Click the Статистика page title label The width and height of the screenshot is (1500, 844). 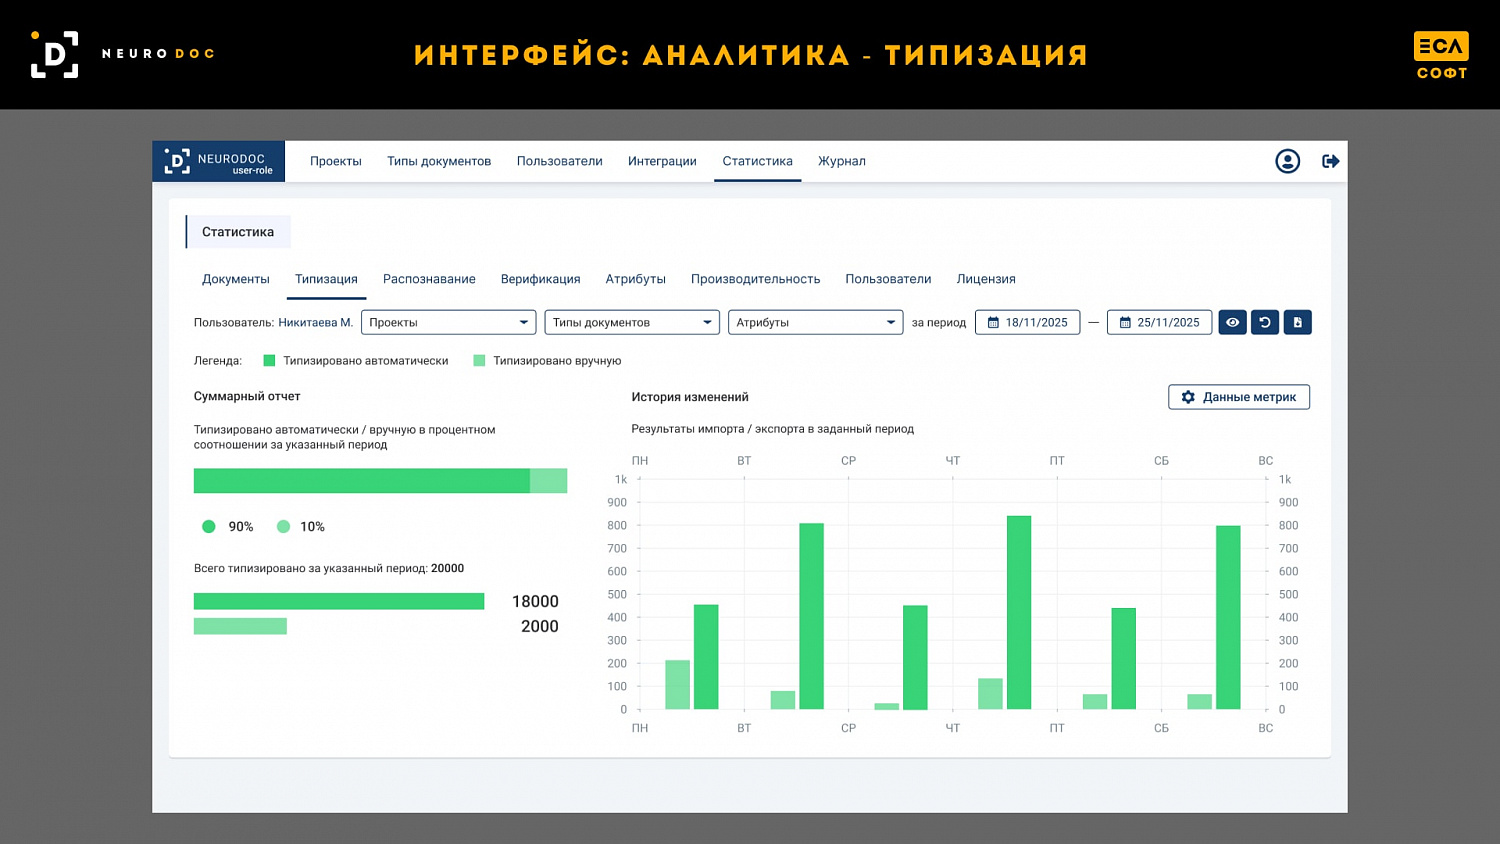pyautogui.click(x=238, y=232)
